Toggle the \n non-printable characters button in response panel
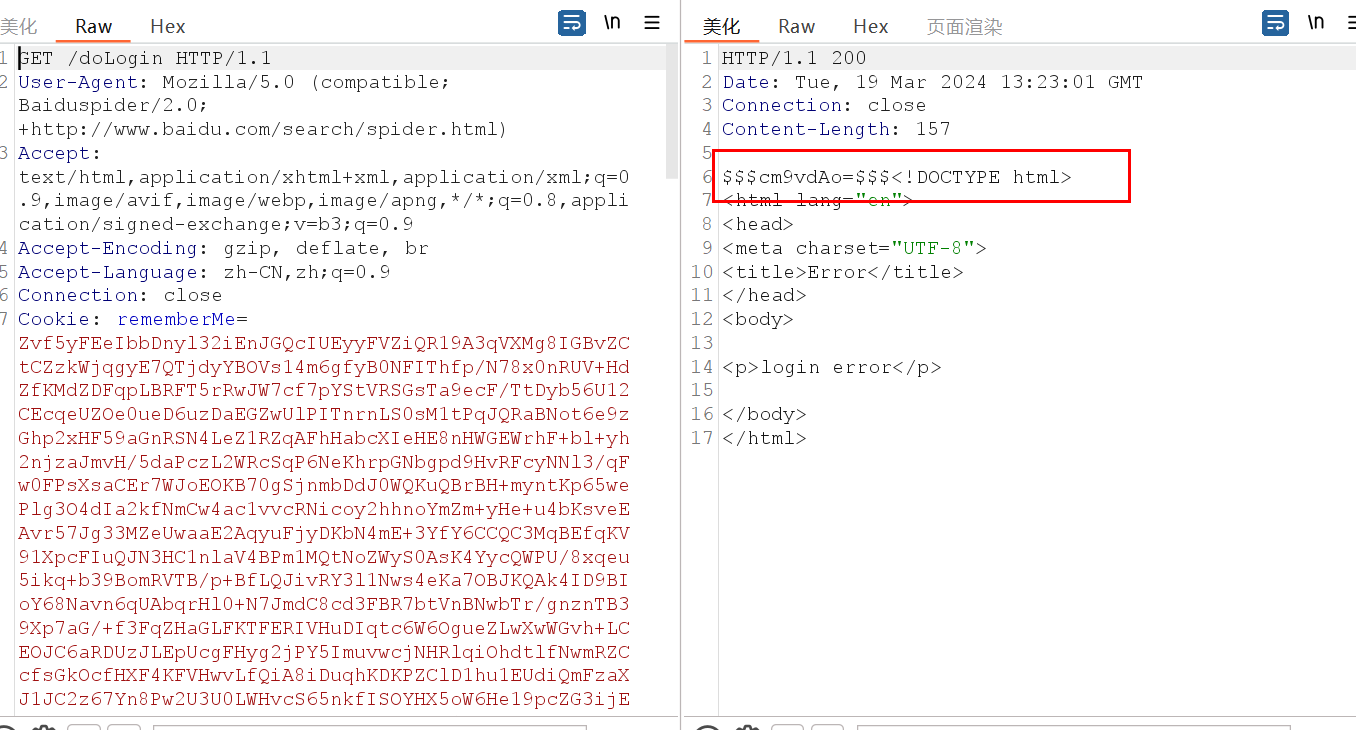This screenshot has height=730, width=1356. pos(1316,23)
